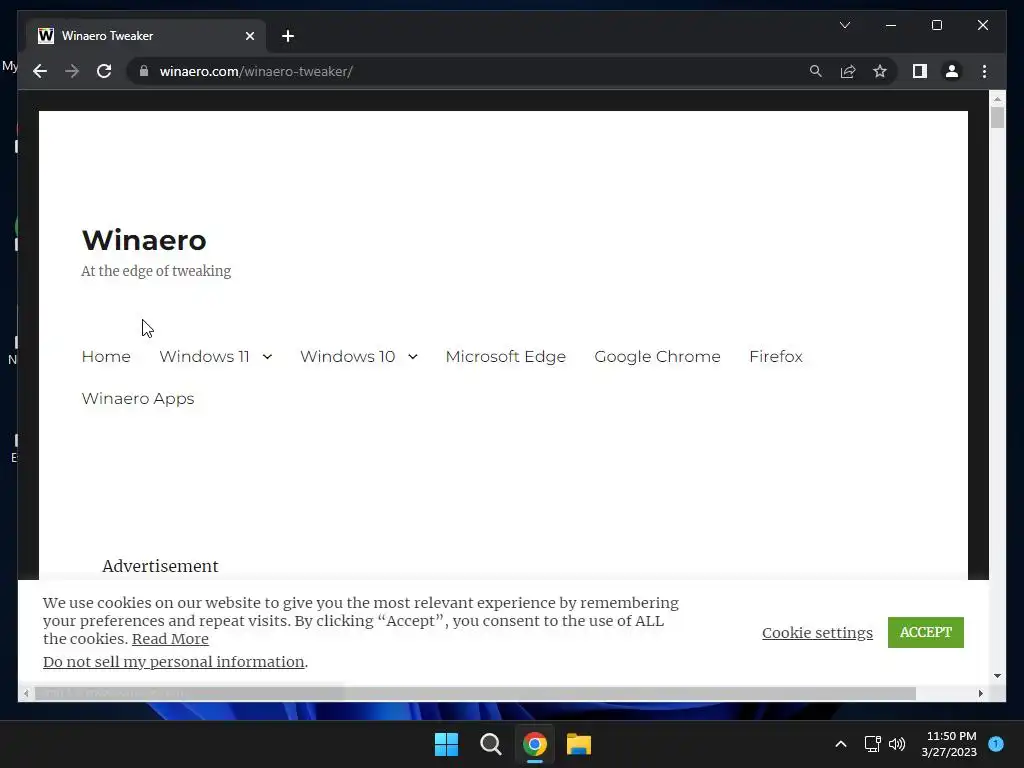Open volume control in tray
The image size is (1024, 768).
pos(897,744)
